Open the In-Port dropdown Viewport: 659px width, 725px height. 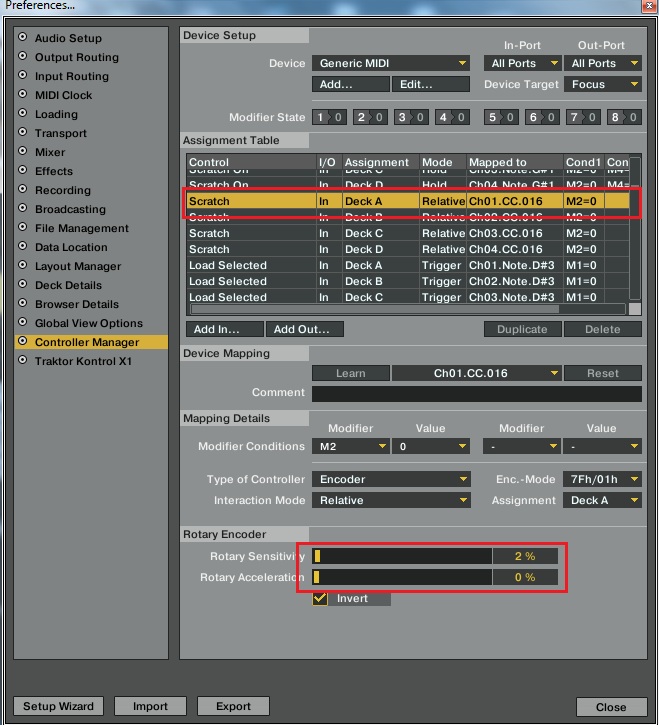(x=523, y=63)
